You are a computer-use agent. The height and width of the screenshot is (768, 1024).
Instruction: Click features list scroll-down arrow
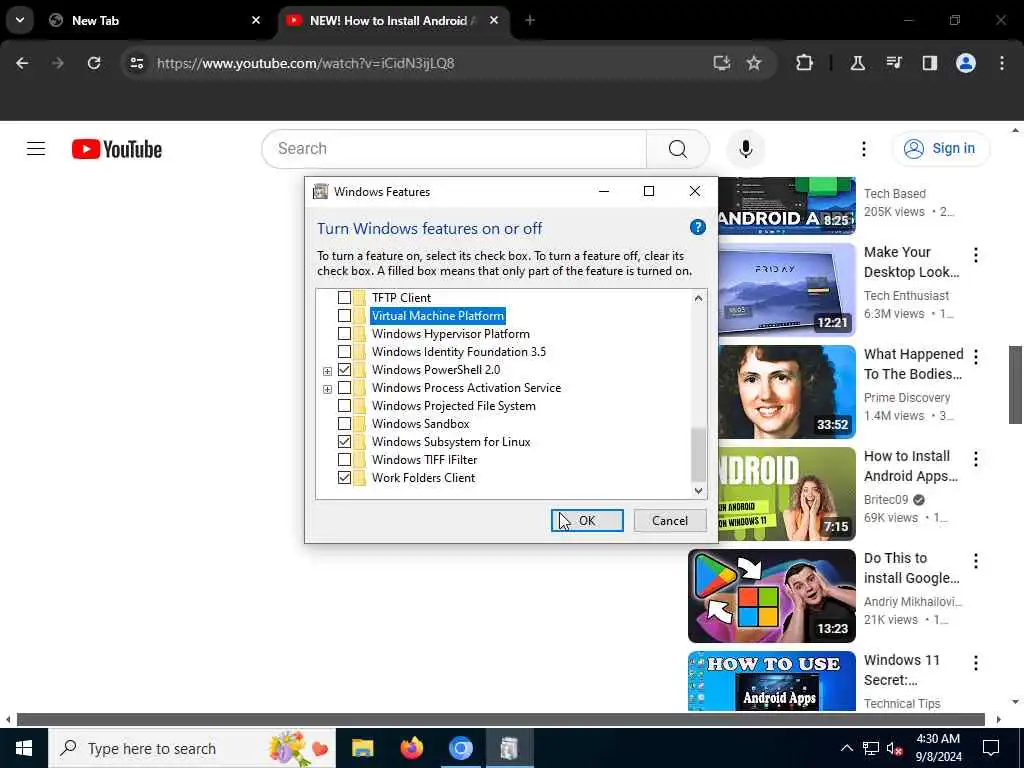point(698,490)
